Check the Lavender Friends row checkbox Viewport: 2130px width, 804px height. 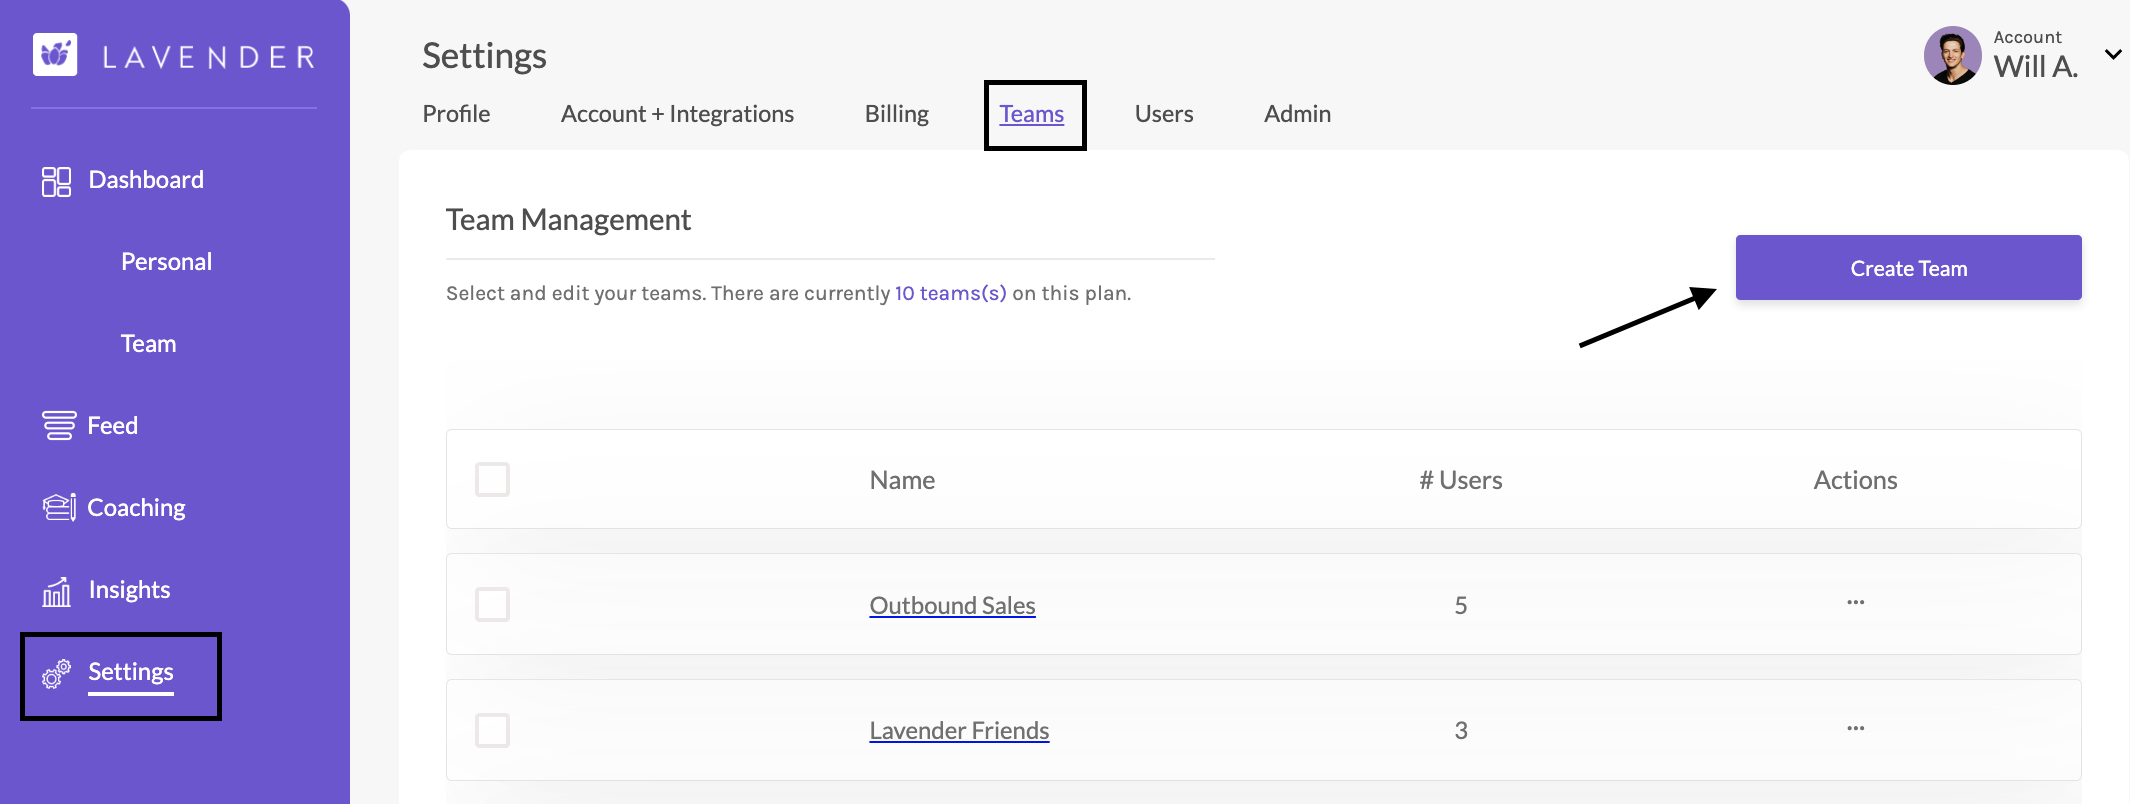click(492, 730)
